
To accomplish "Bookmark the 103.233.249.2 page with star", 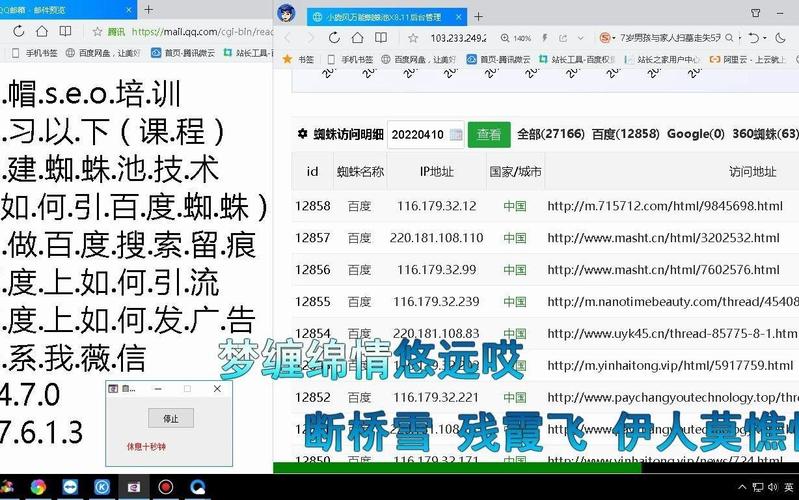I will point(413,38).
